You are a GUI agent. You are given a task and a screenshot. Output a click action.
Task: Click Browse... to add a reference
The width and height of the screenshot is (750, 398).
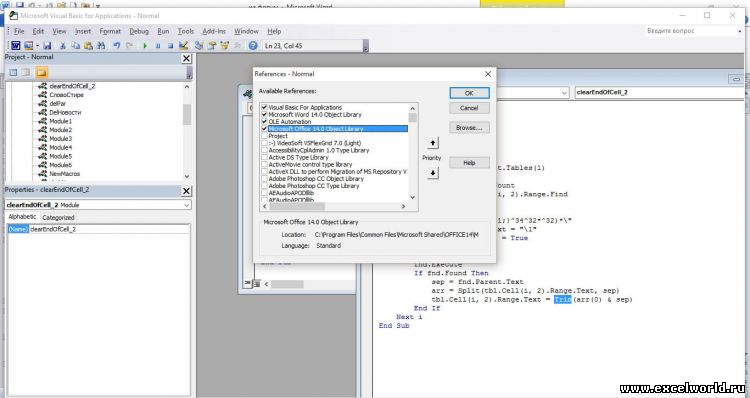[x=469, y=128]
